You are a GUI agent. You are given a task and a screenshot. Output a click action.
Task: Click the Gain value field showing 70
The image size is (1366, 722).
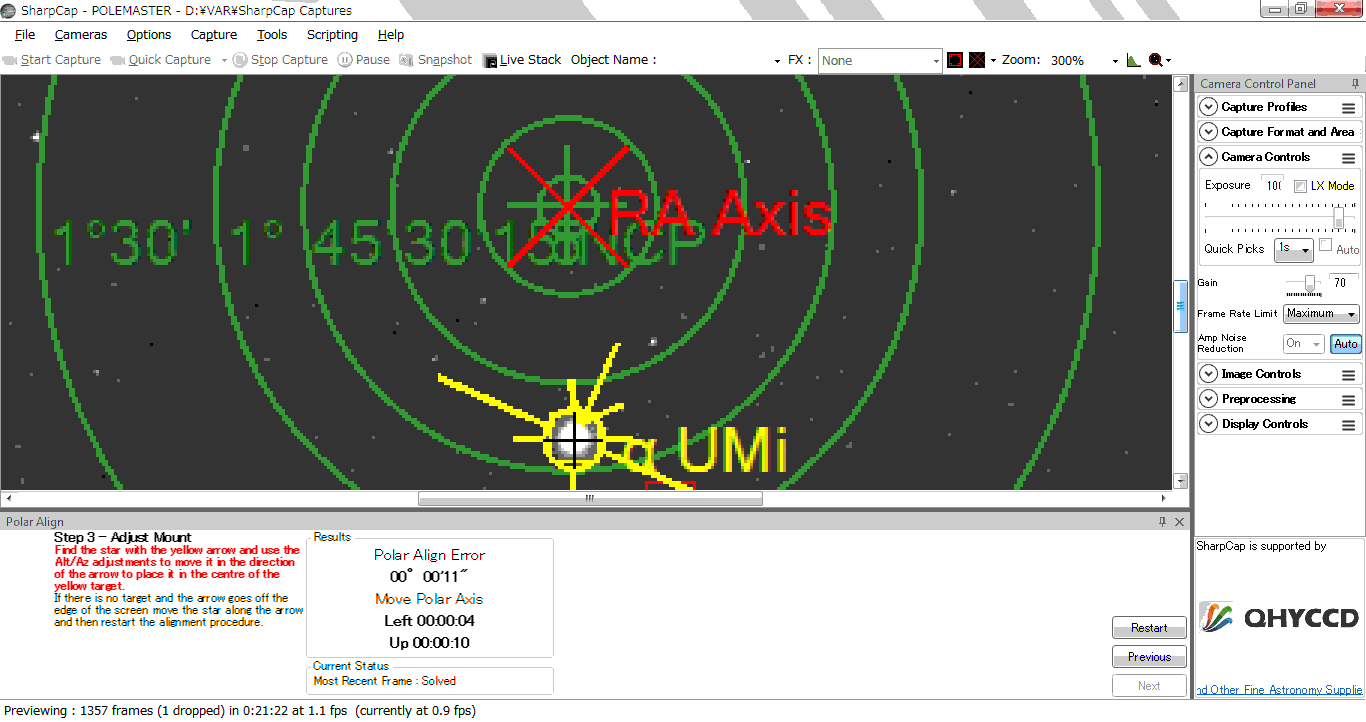coord(1343,283)
